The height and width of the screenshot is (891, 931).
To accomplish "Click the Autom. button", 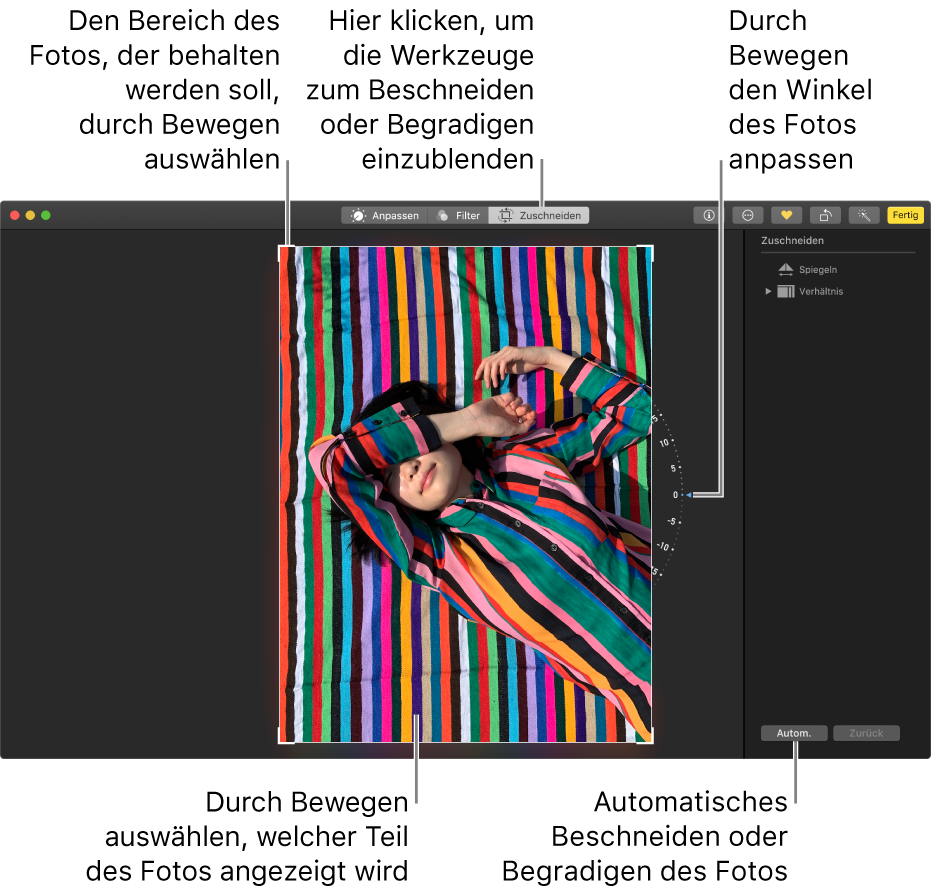I will (x=794, y=733).
